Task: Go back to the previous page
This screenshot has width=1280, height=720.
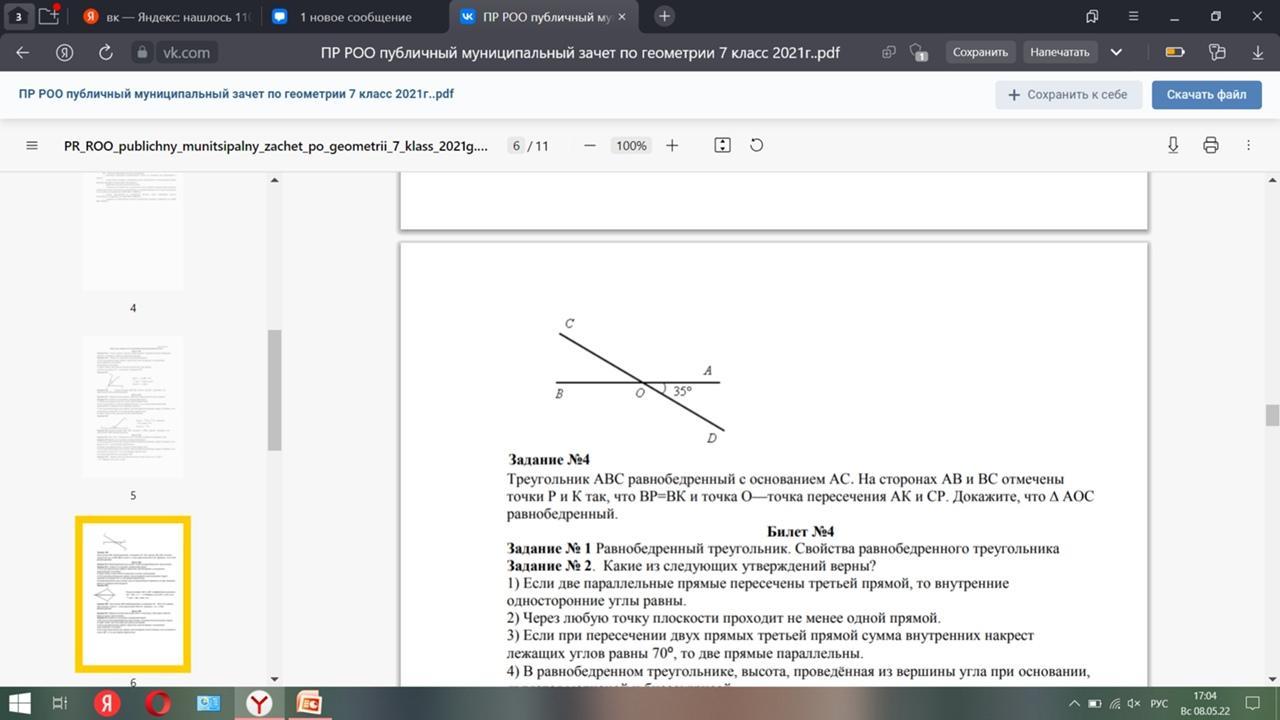Action: tap(22, 52)
